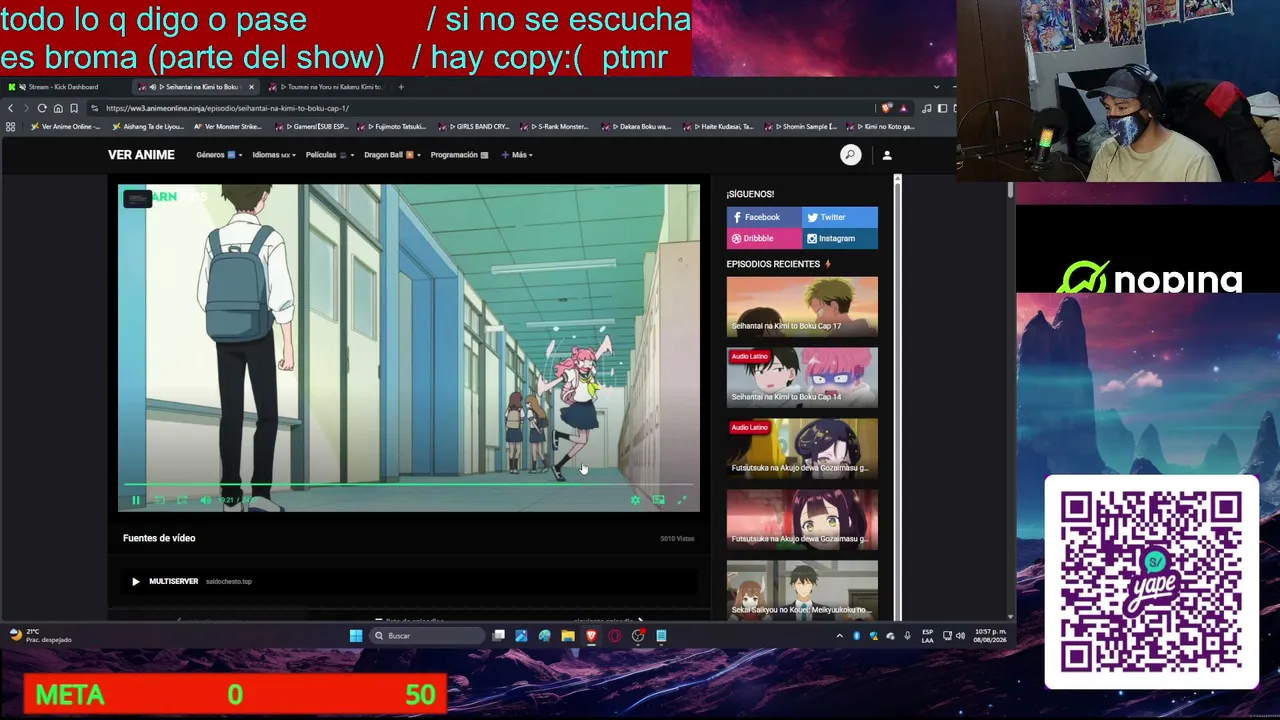The height and width of the screenshot is (720, 1280).
Task: Open Brave Shields lion icon
Action: 886,108
